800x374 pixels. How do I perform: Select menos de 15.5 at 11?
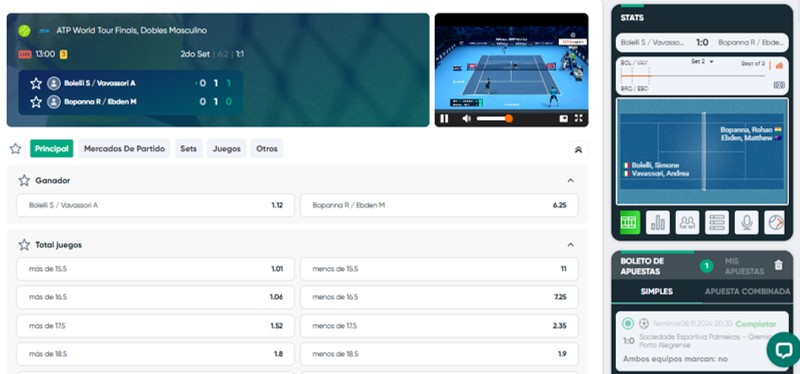439,269
